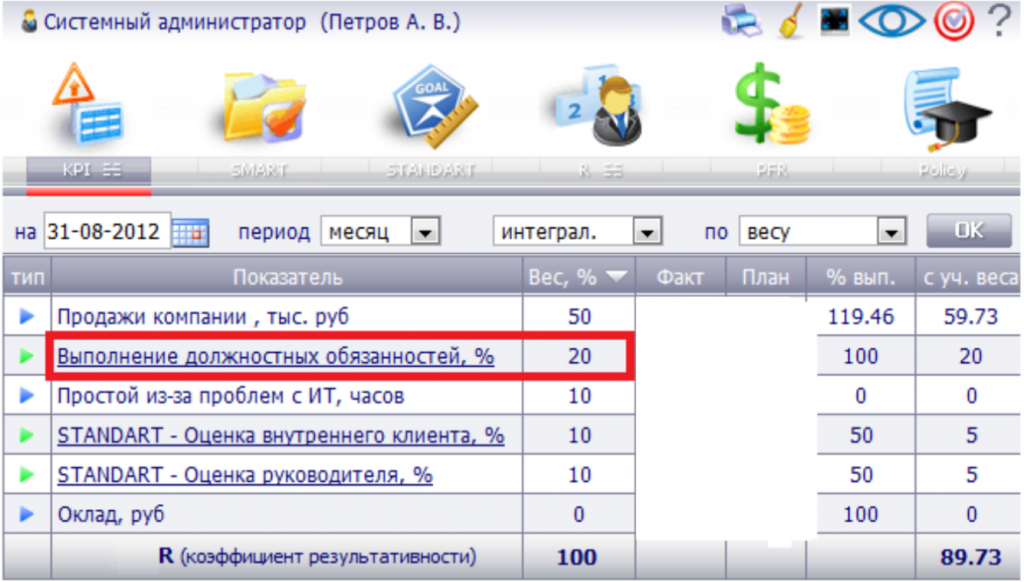Viewport: 1024px width, 582px height.
Task: Click the printer icon in header
Action: [741, 21]
